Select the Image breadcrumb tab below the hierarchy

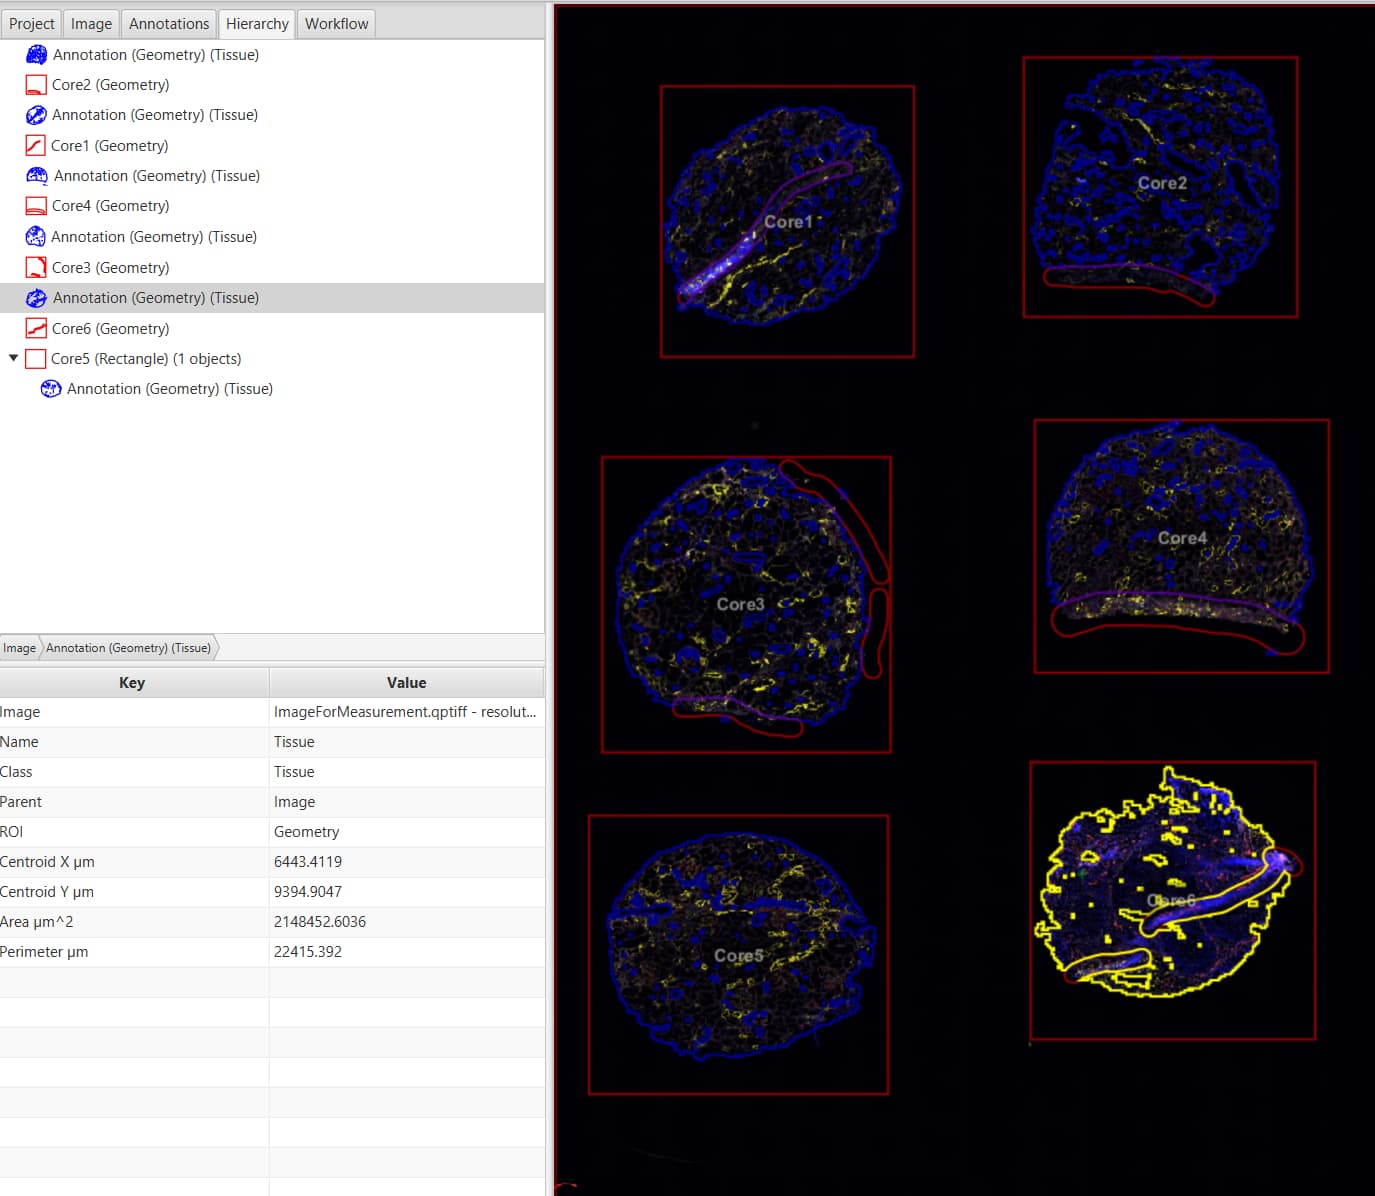pyautogui.click(x=19, y=647)
